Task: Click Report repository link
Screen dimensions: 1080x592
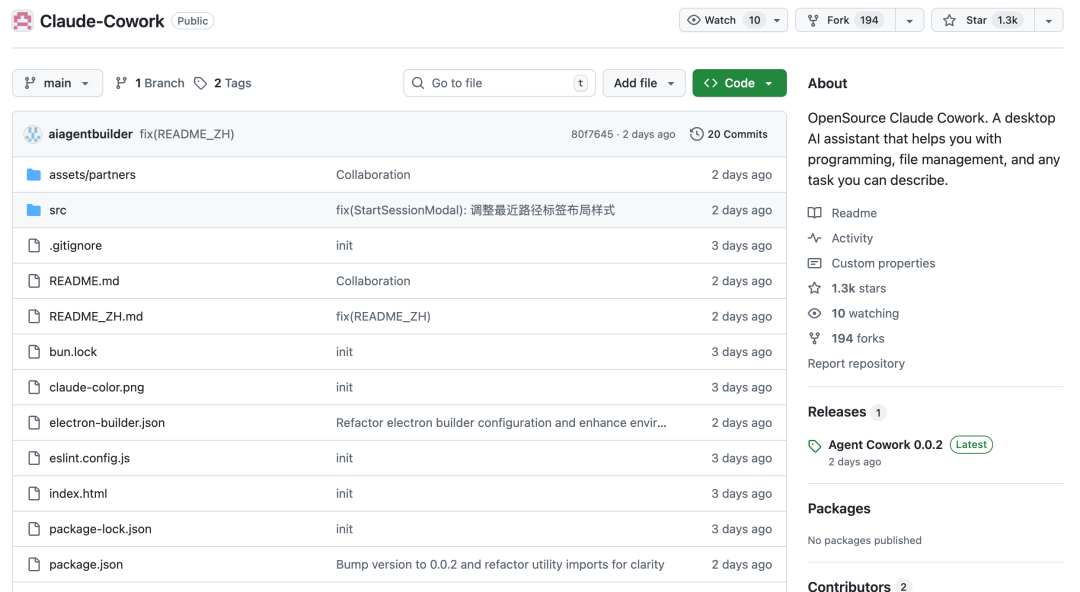Action: [x=856, y=364]
